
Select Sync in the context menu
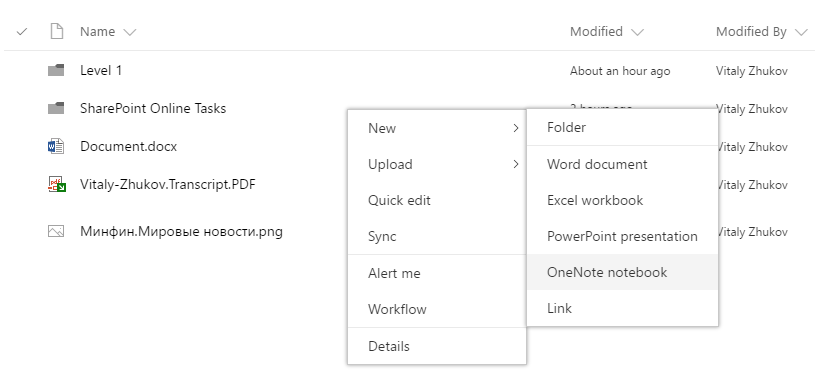click(437, 236)
